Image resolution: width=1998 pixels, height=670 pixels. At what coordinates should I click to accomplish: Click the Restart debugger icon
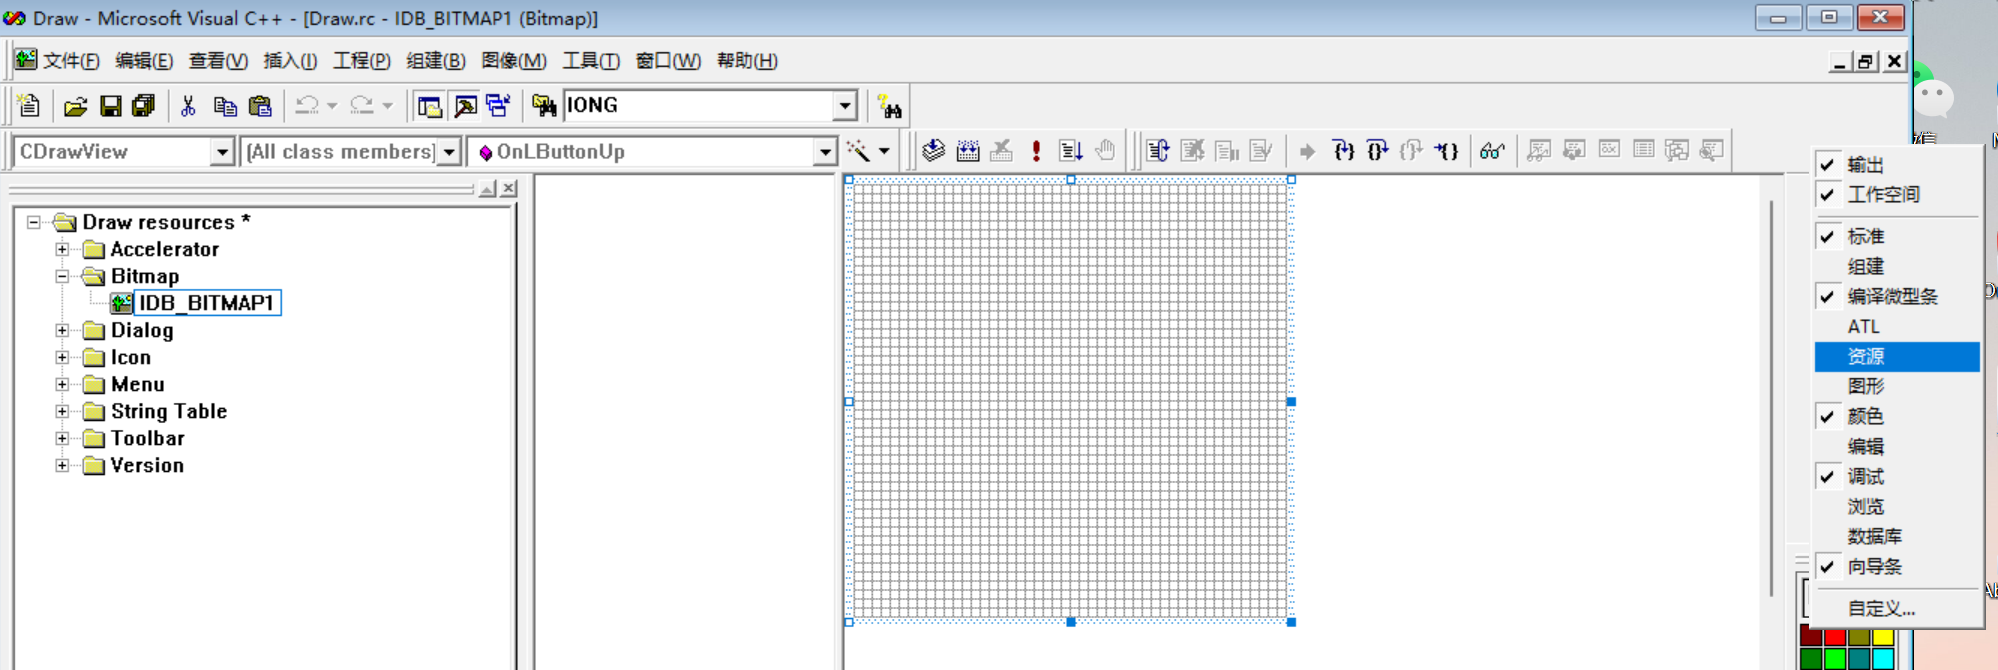pyautogui.click(x=1158, y=151)
